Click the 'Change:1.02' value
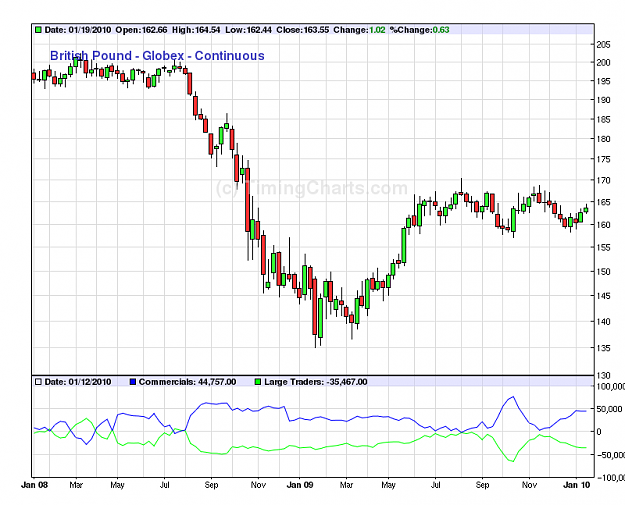The width and height of the screenshot is (625, 505). 359,30
